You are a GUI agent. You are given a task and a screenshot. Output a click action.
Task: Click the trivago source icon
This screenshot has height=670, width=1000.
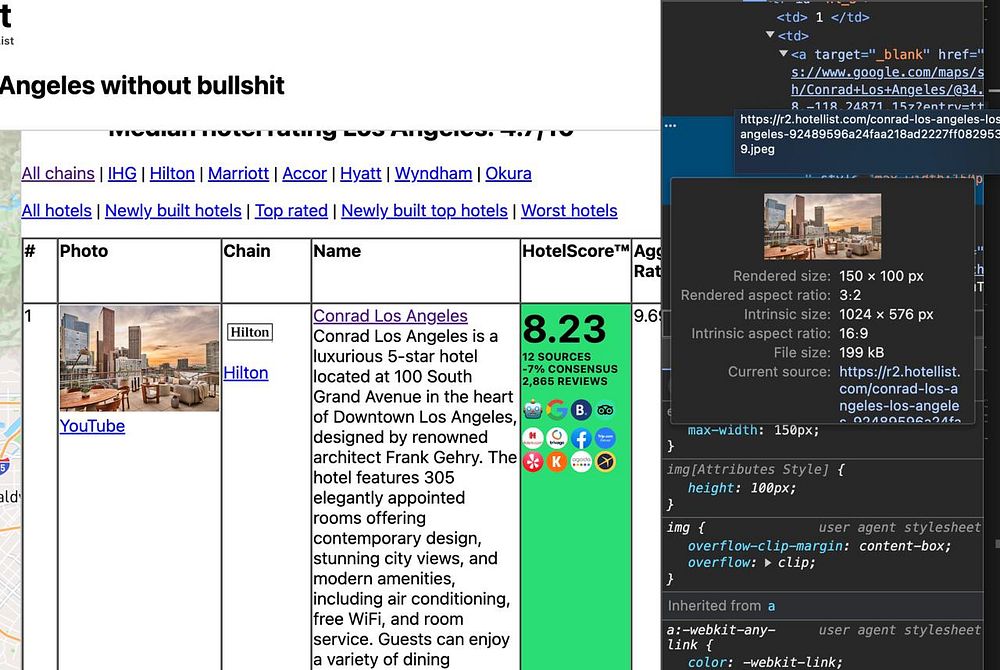point(557,438)
